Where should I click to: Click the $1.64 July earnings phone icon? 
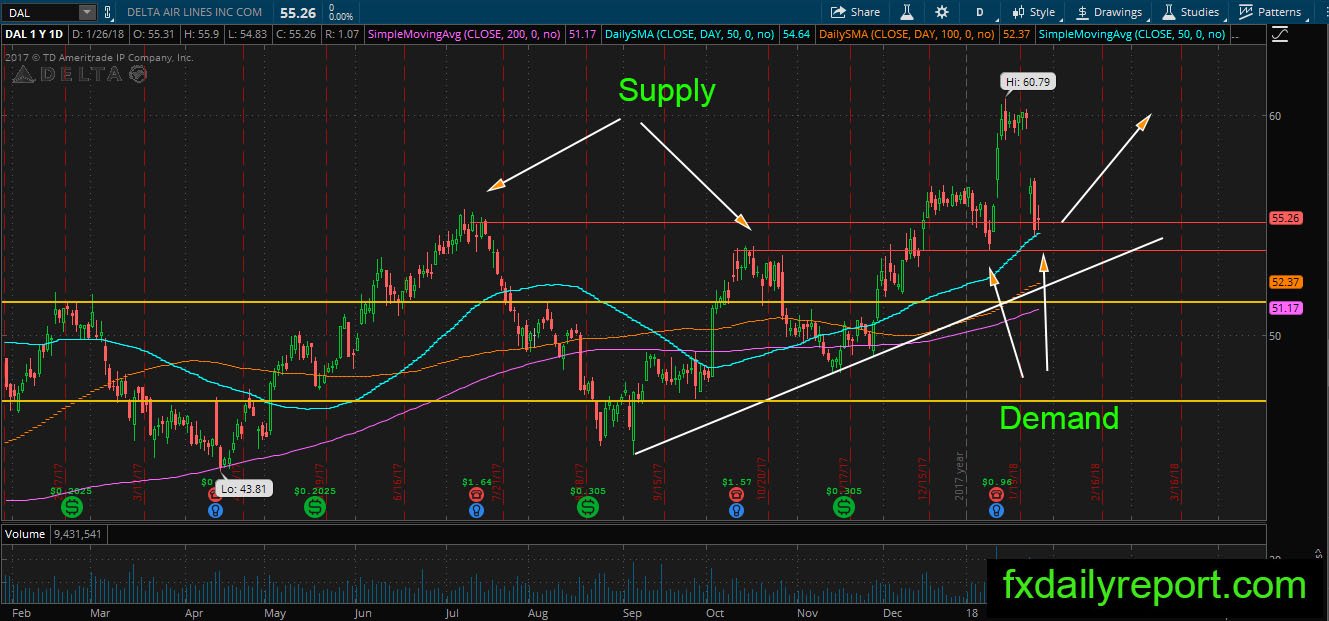[476, 495]
